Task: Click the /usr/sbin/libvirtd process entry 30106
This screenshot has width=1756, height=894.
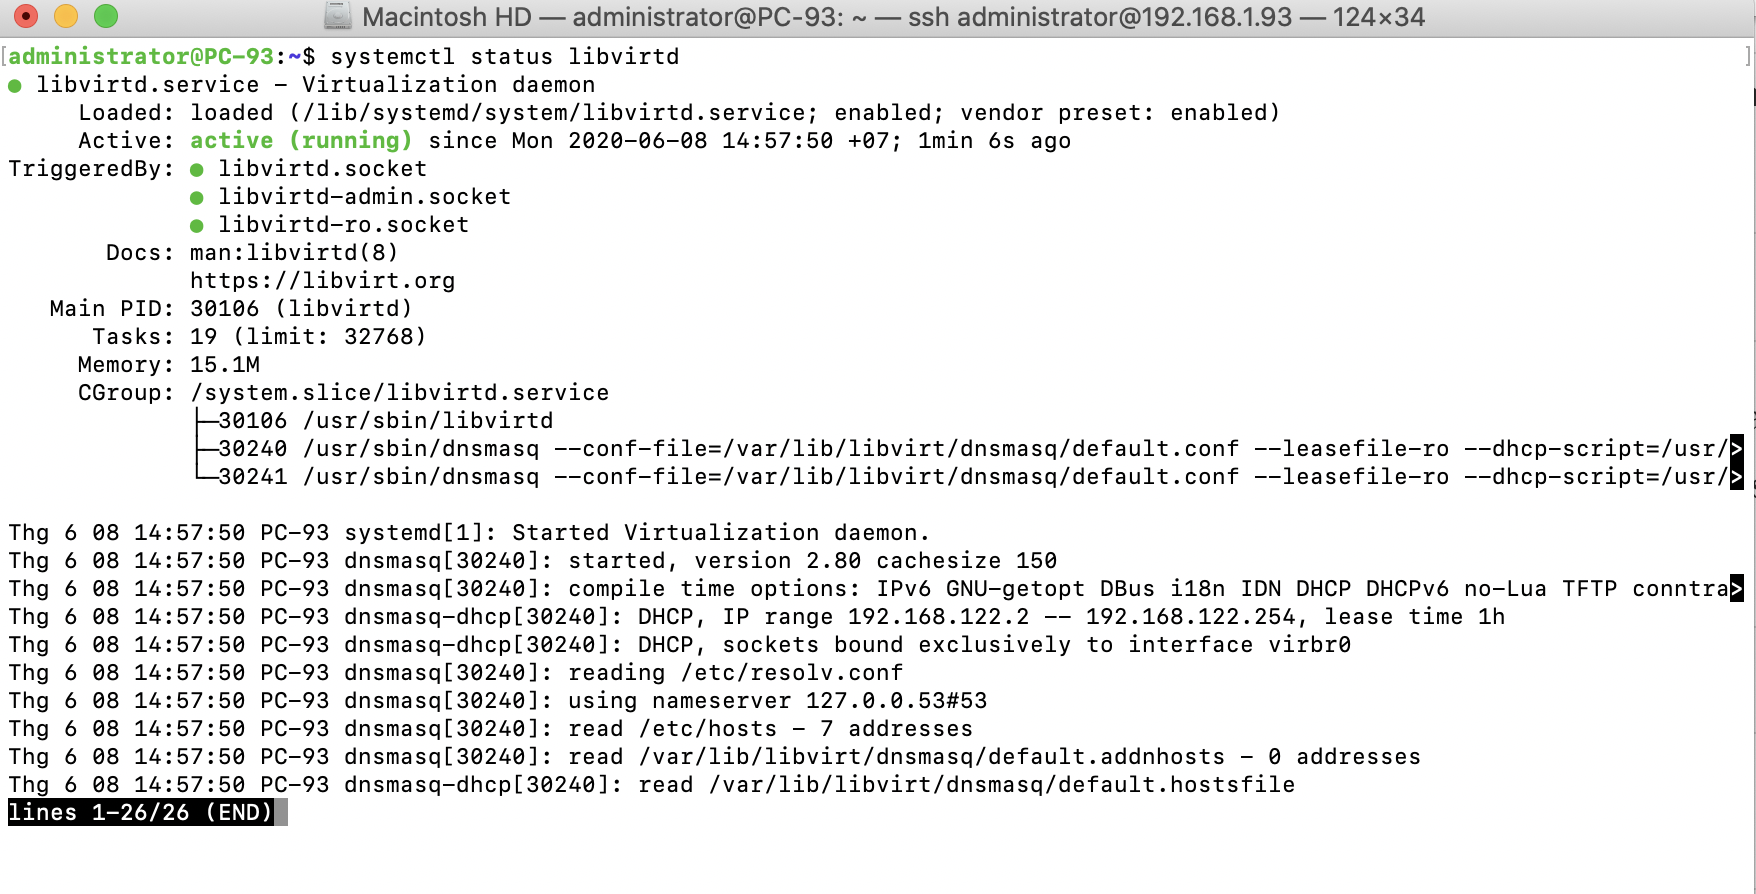Action: (x=385, y=421)
